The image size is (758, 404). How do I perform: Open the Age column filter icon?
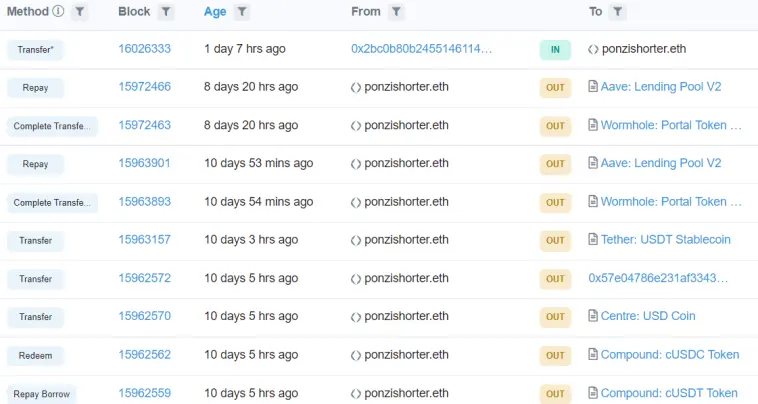(242, 12)
